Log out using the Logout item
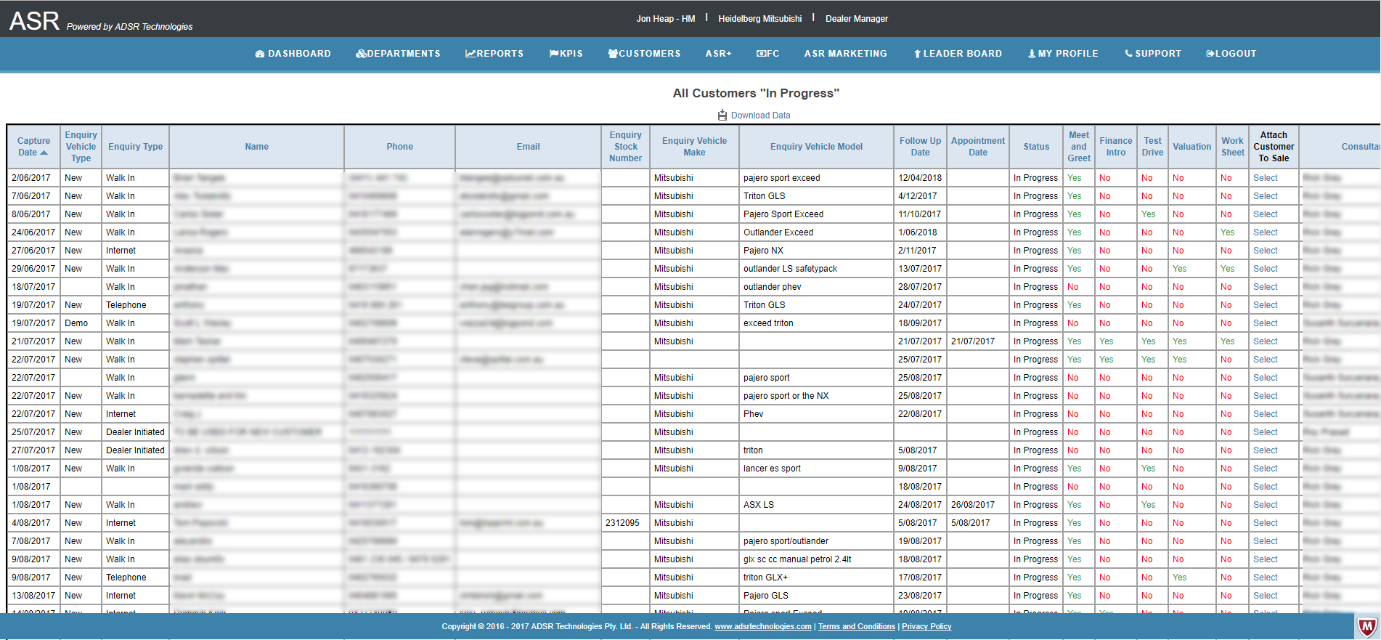Viewport: 1381px width, 640px height. click(x=1231, y=54)
